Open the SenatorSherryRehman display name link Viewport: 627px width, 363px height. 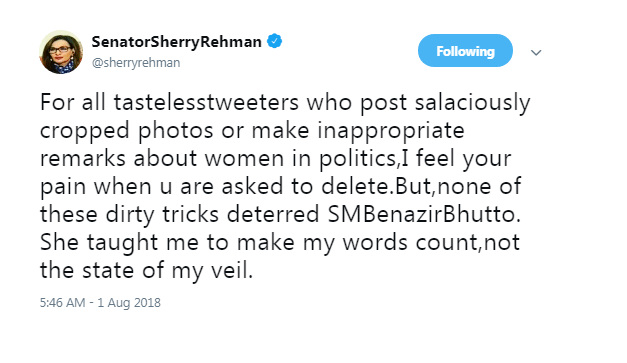coord(176,42)
